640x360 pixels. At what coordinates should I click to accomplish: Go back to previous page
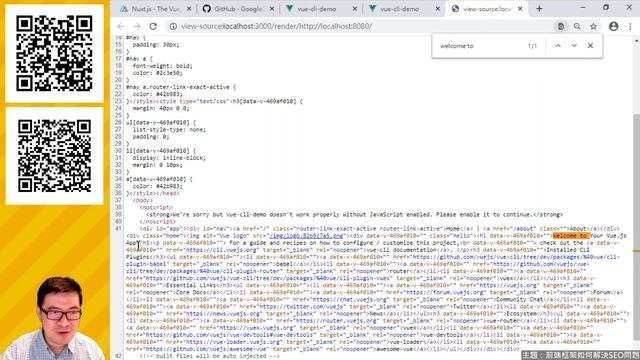(x=120, y=26)
